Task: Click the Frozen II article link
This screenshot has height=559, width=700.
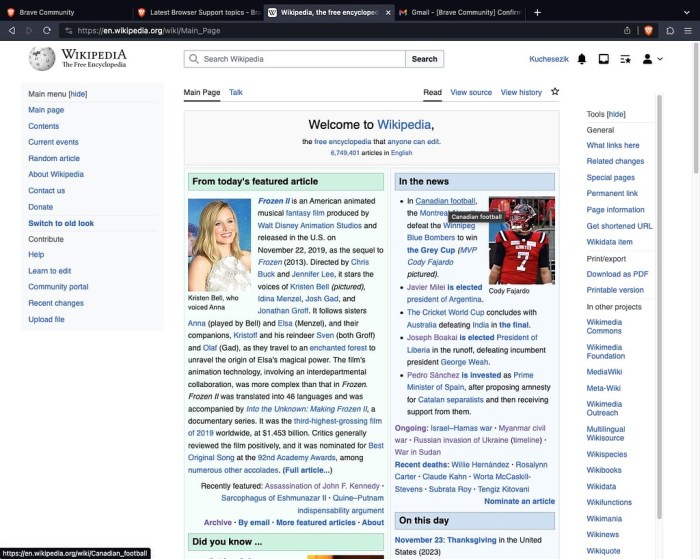Action: click(x=274, y=201)
